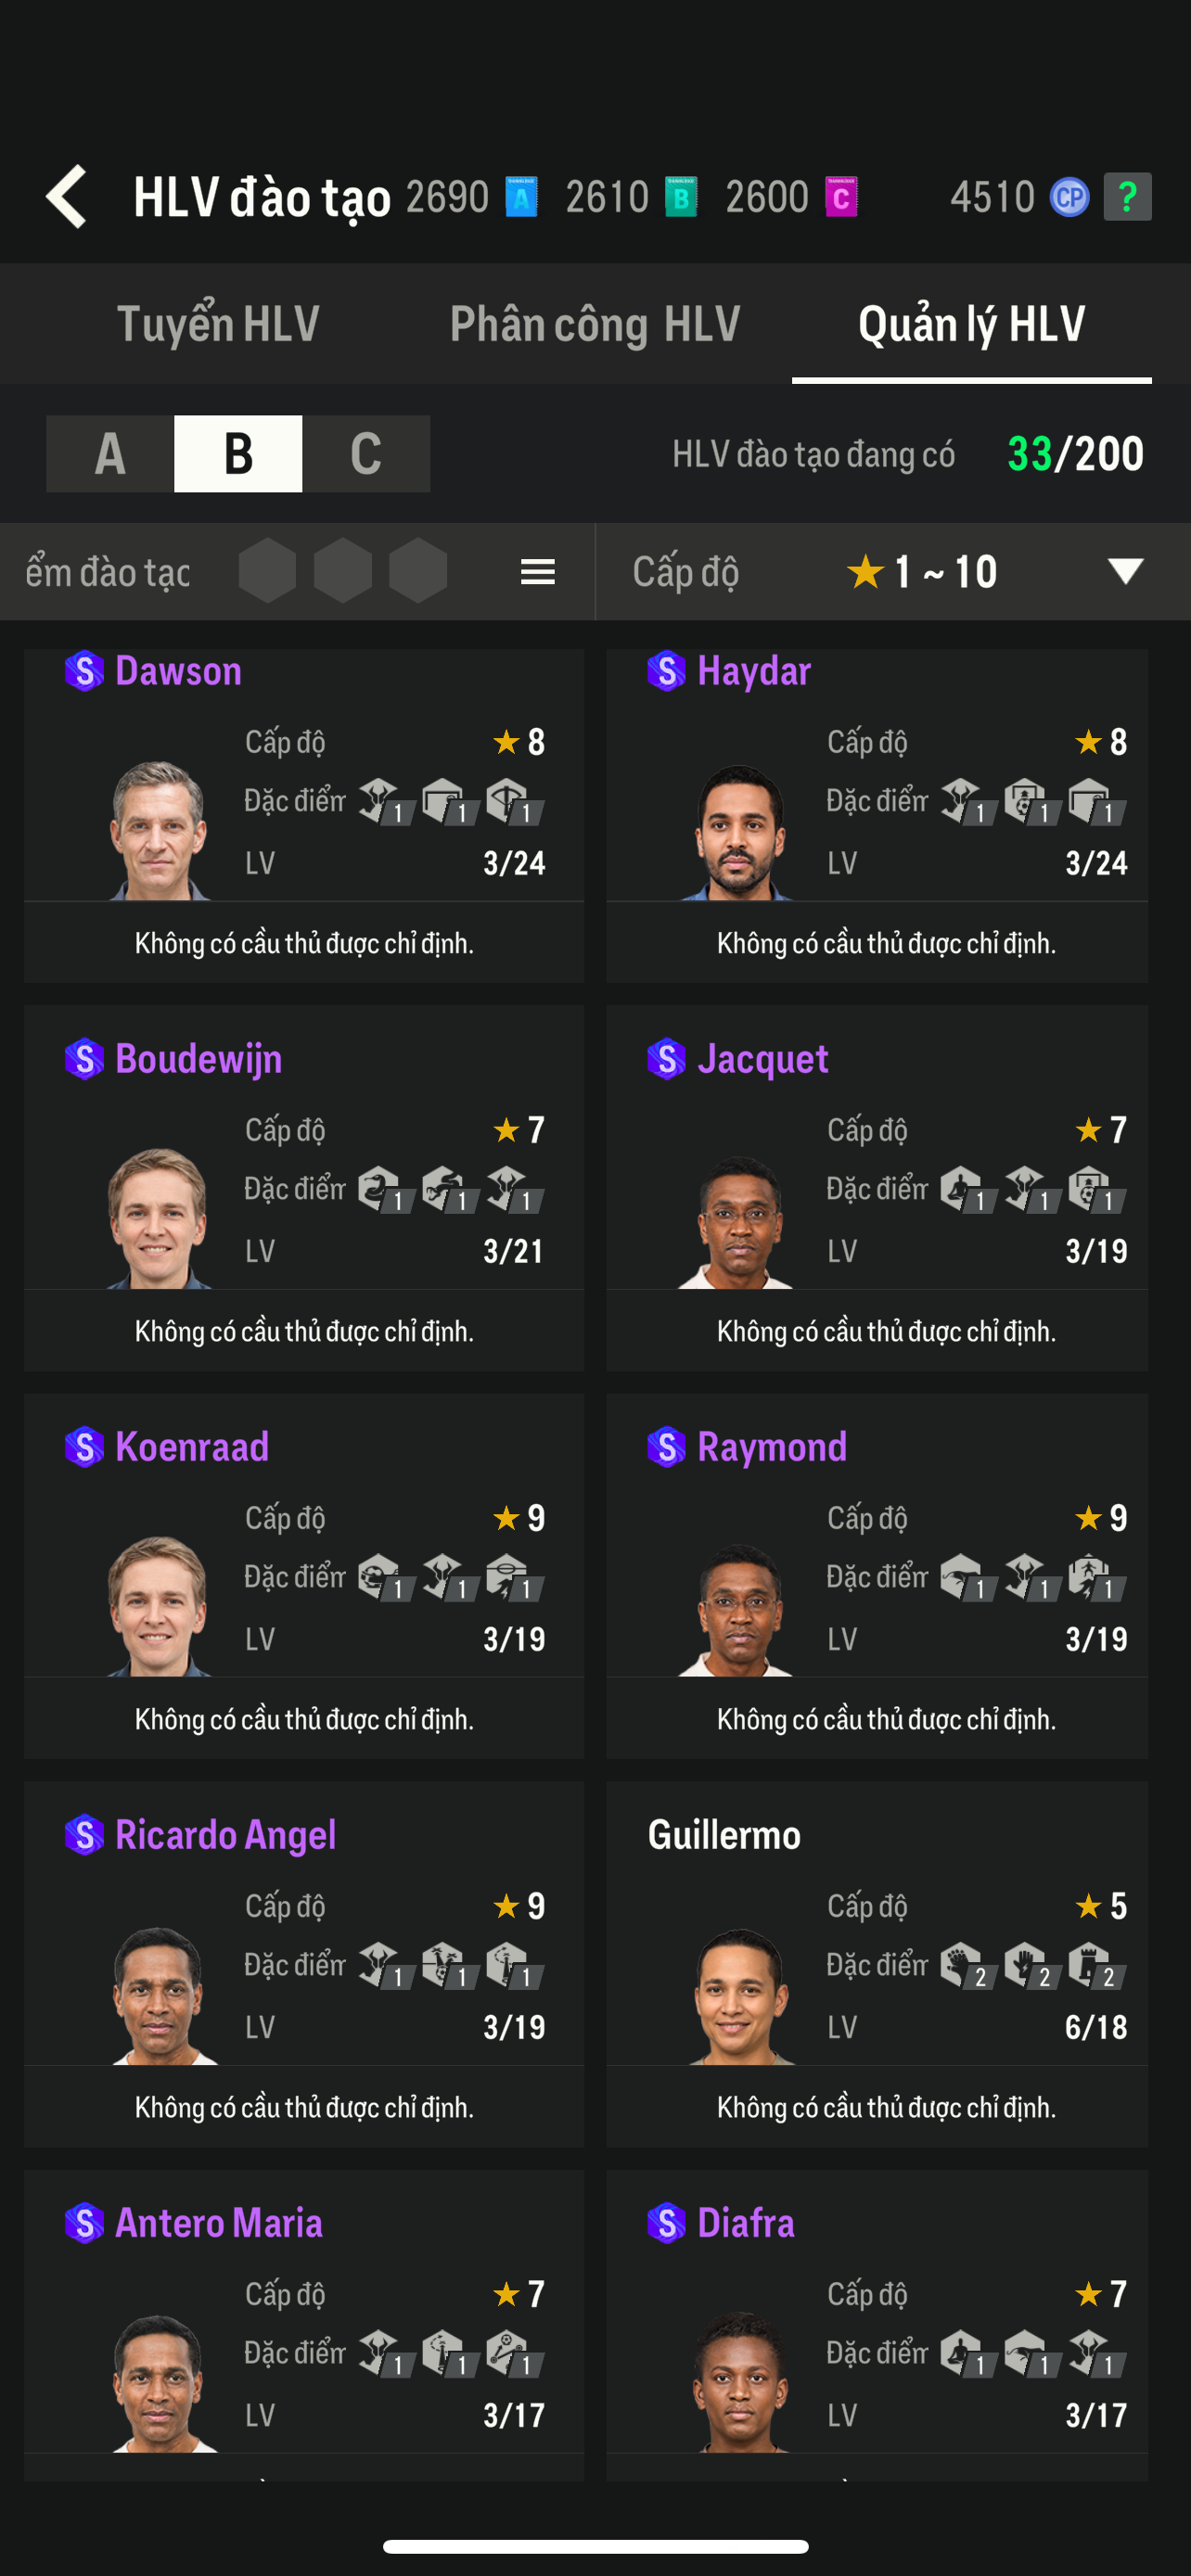Viewport: 1191px width, 2576px height.
Task: Tap the blue CP currency icon
Action: click(1069, 197)
